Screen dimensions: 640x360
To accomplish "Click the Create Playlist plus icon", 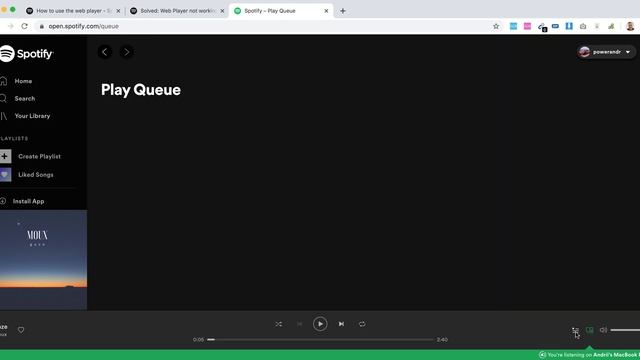I will tap(5, 156).
